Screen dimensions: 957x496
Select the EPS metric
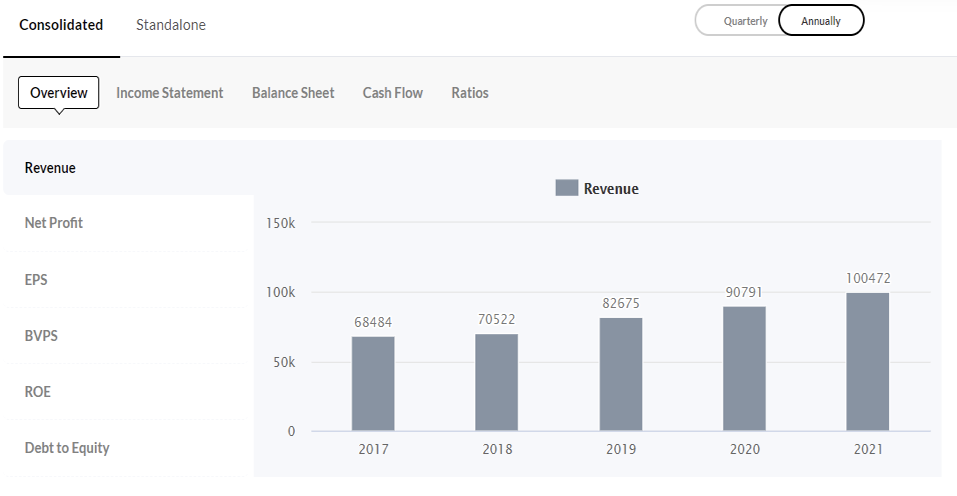click(x=36, y=280)
